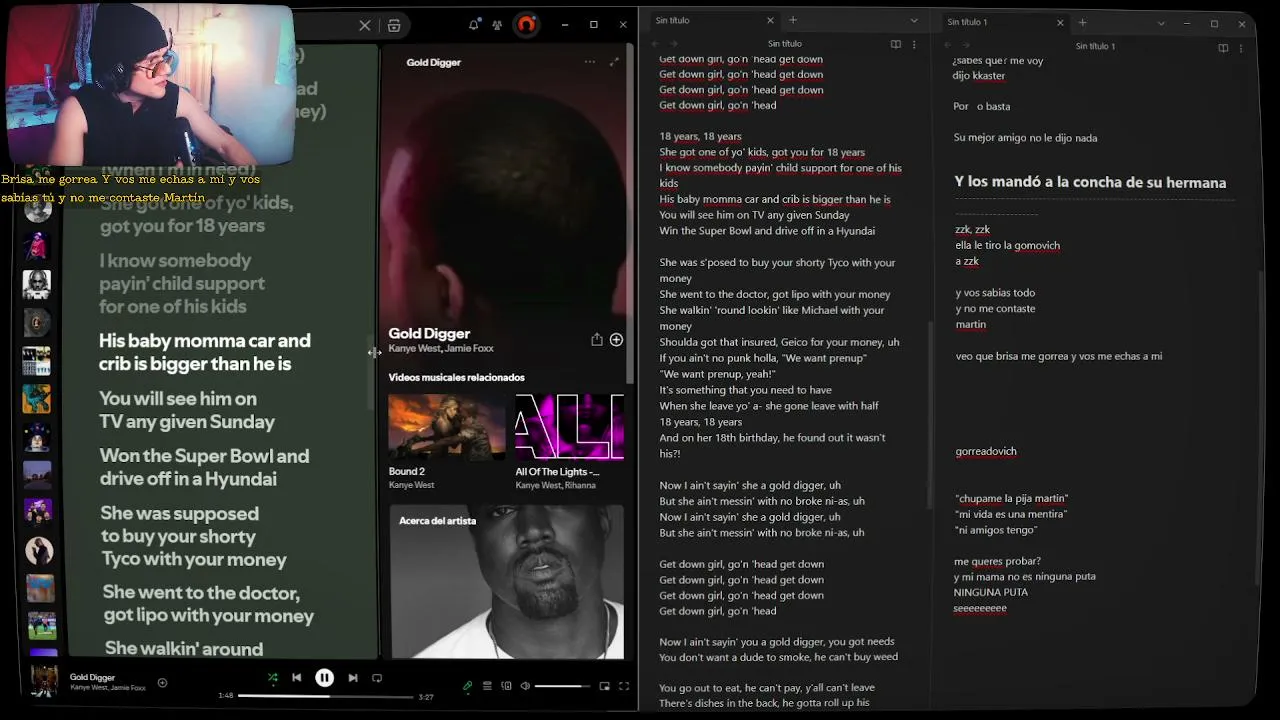Open Kanye West, Jamie Foxx artist link in panel

click(441, 349)
